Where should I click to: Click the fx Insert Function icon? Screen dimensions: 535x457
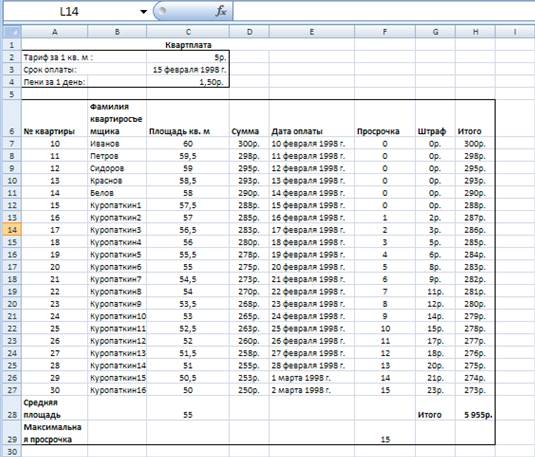221,12
